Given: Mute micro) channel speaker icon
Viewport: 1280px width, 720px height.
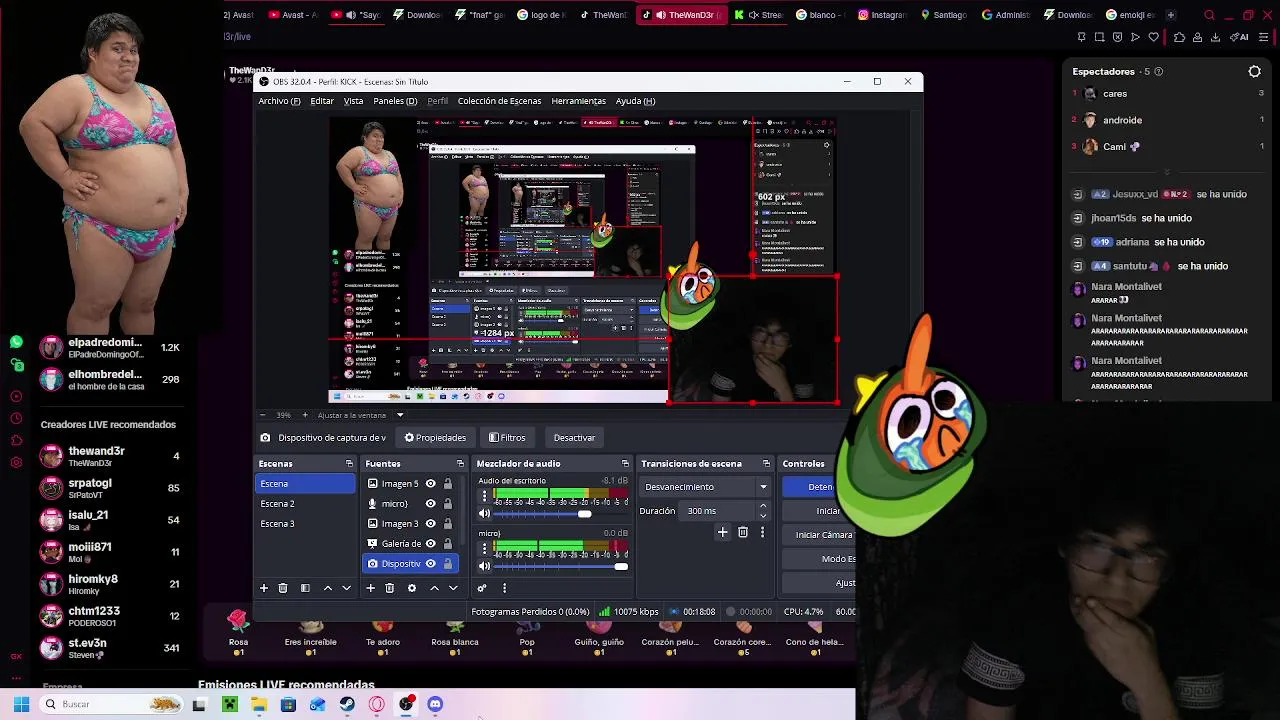Looking at the screenshot, I should coord(485,567).
